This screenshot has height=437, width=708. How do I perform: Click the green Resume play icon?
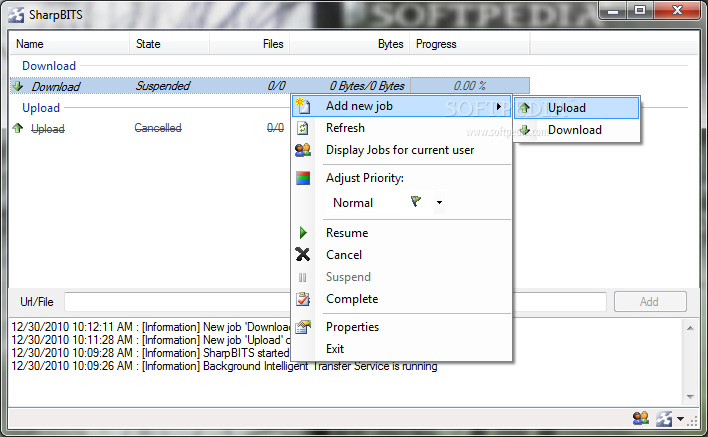click(303, 233)
